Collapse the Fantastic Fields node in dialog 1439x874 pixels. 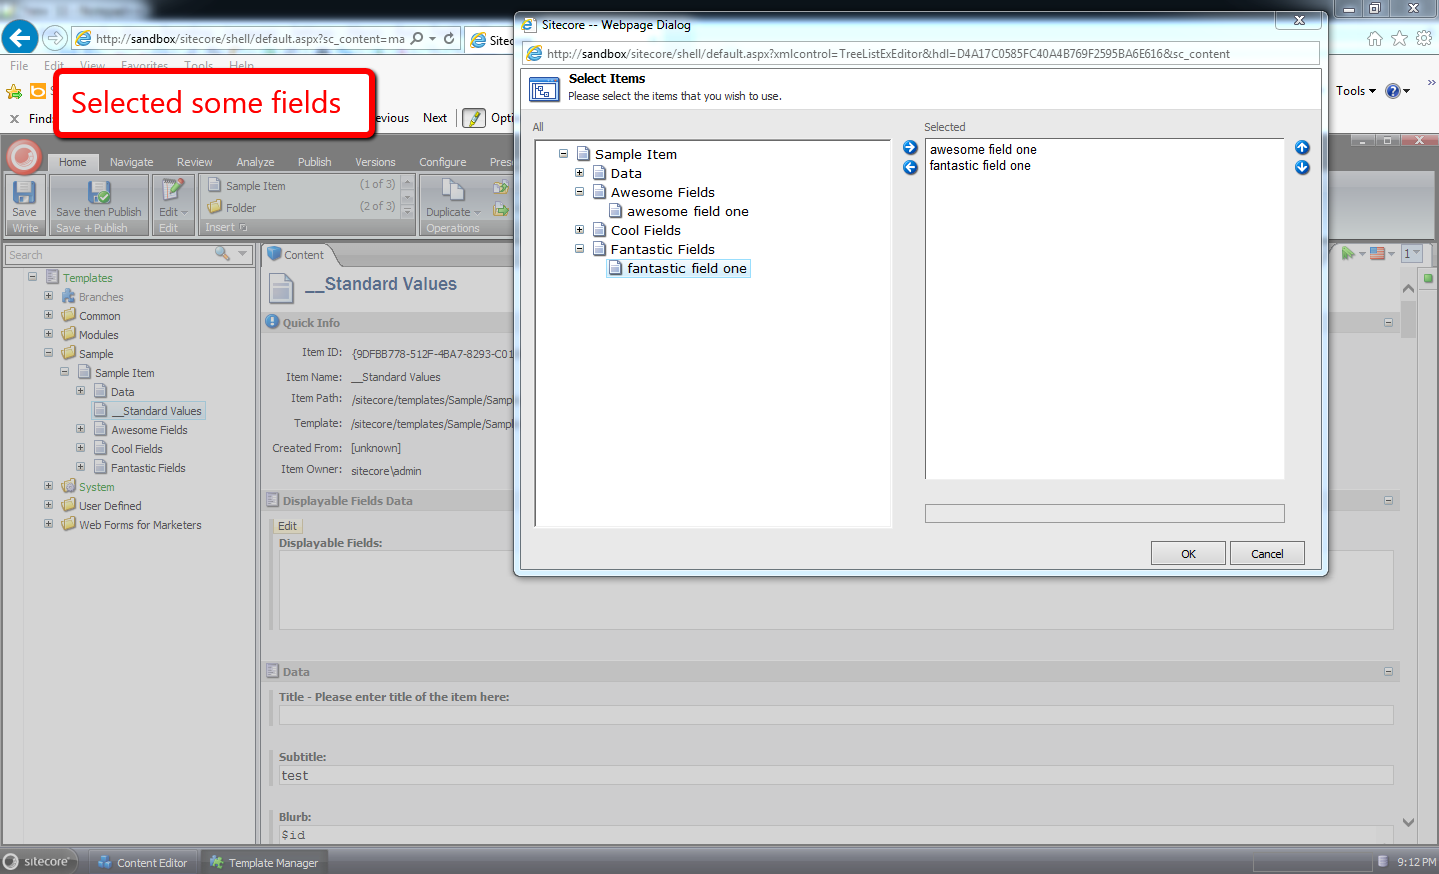[x=579, y=249]
